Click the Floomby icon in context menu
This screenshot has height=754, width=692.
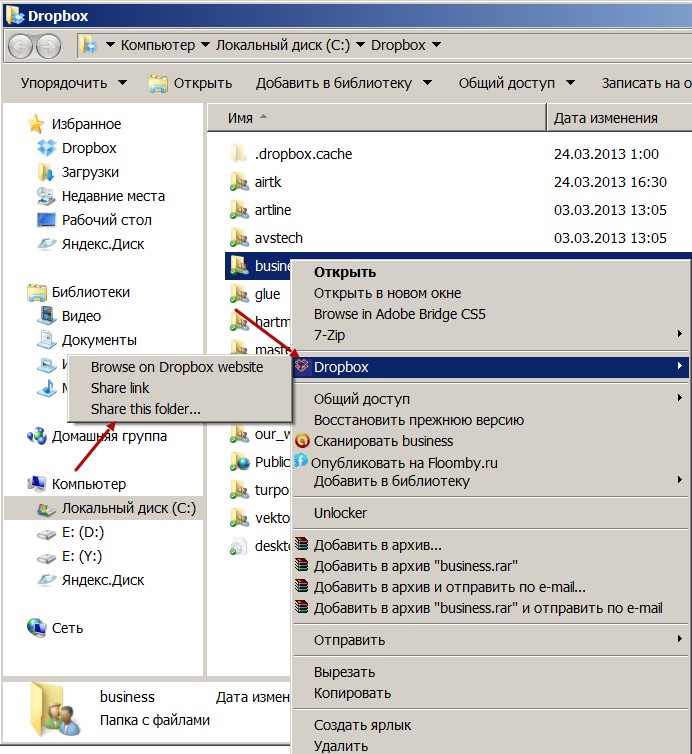pos(301,460)
